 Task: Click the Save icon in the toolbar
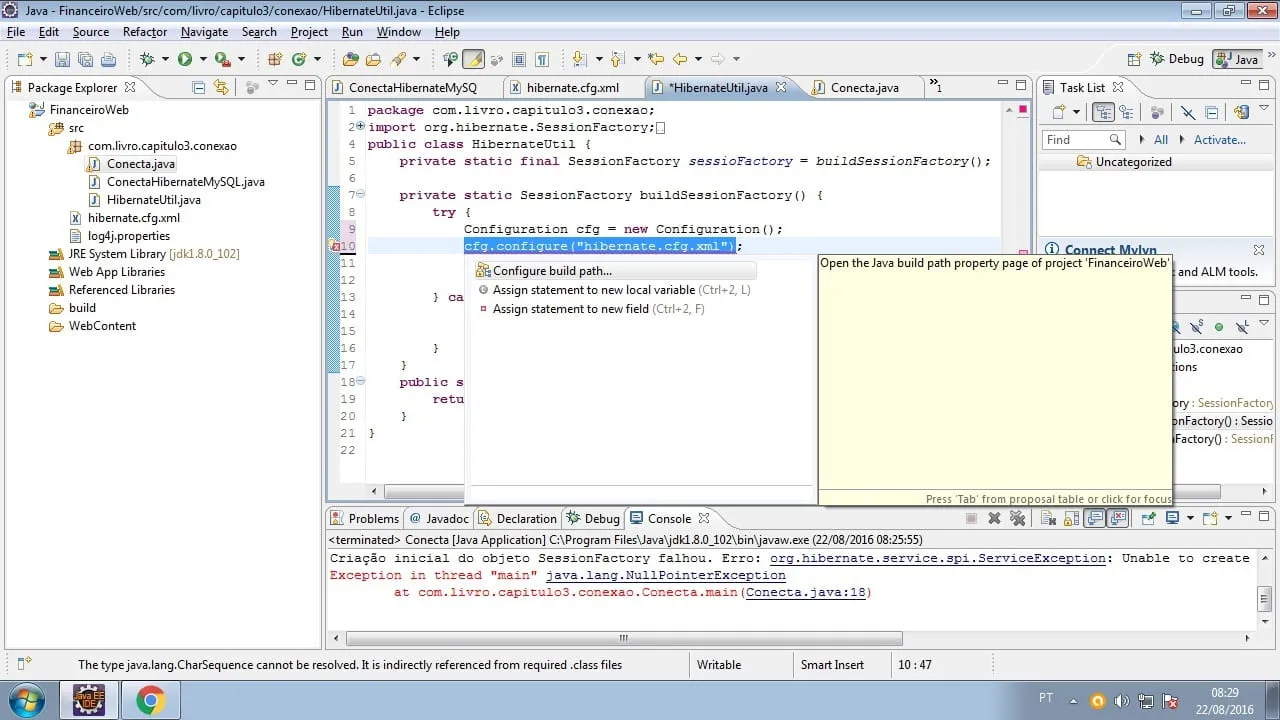pyautogui.click(x=62, y=60)
